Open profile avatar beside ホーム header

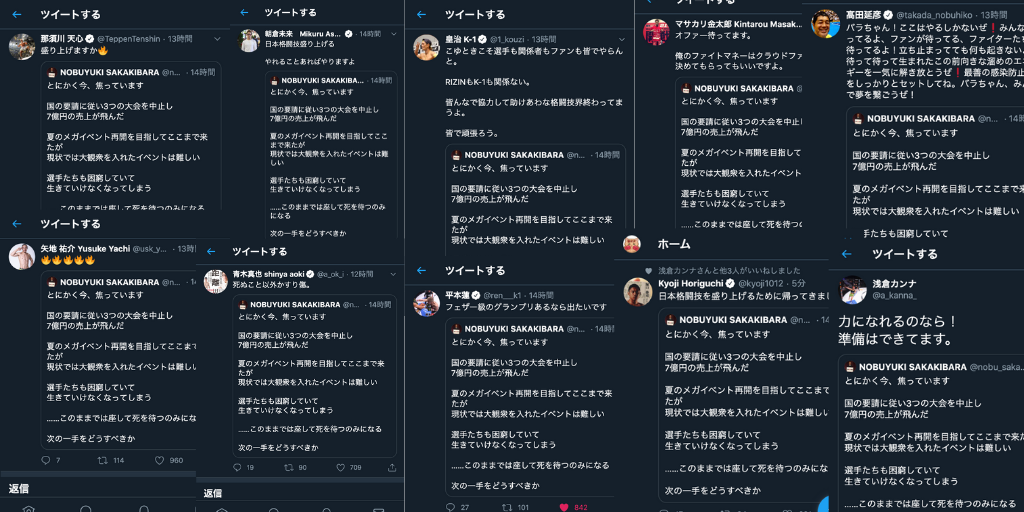click(x=631, y=244)
